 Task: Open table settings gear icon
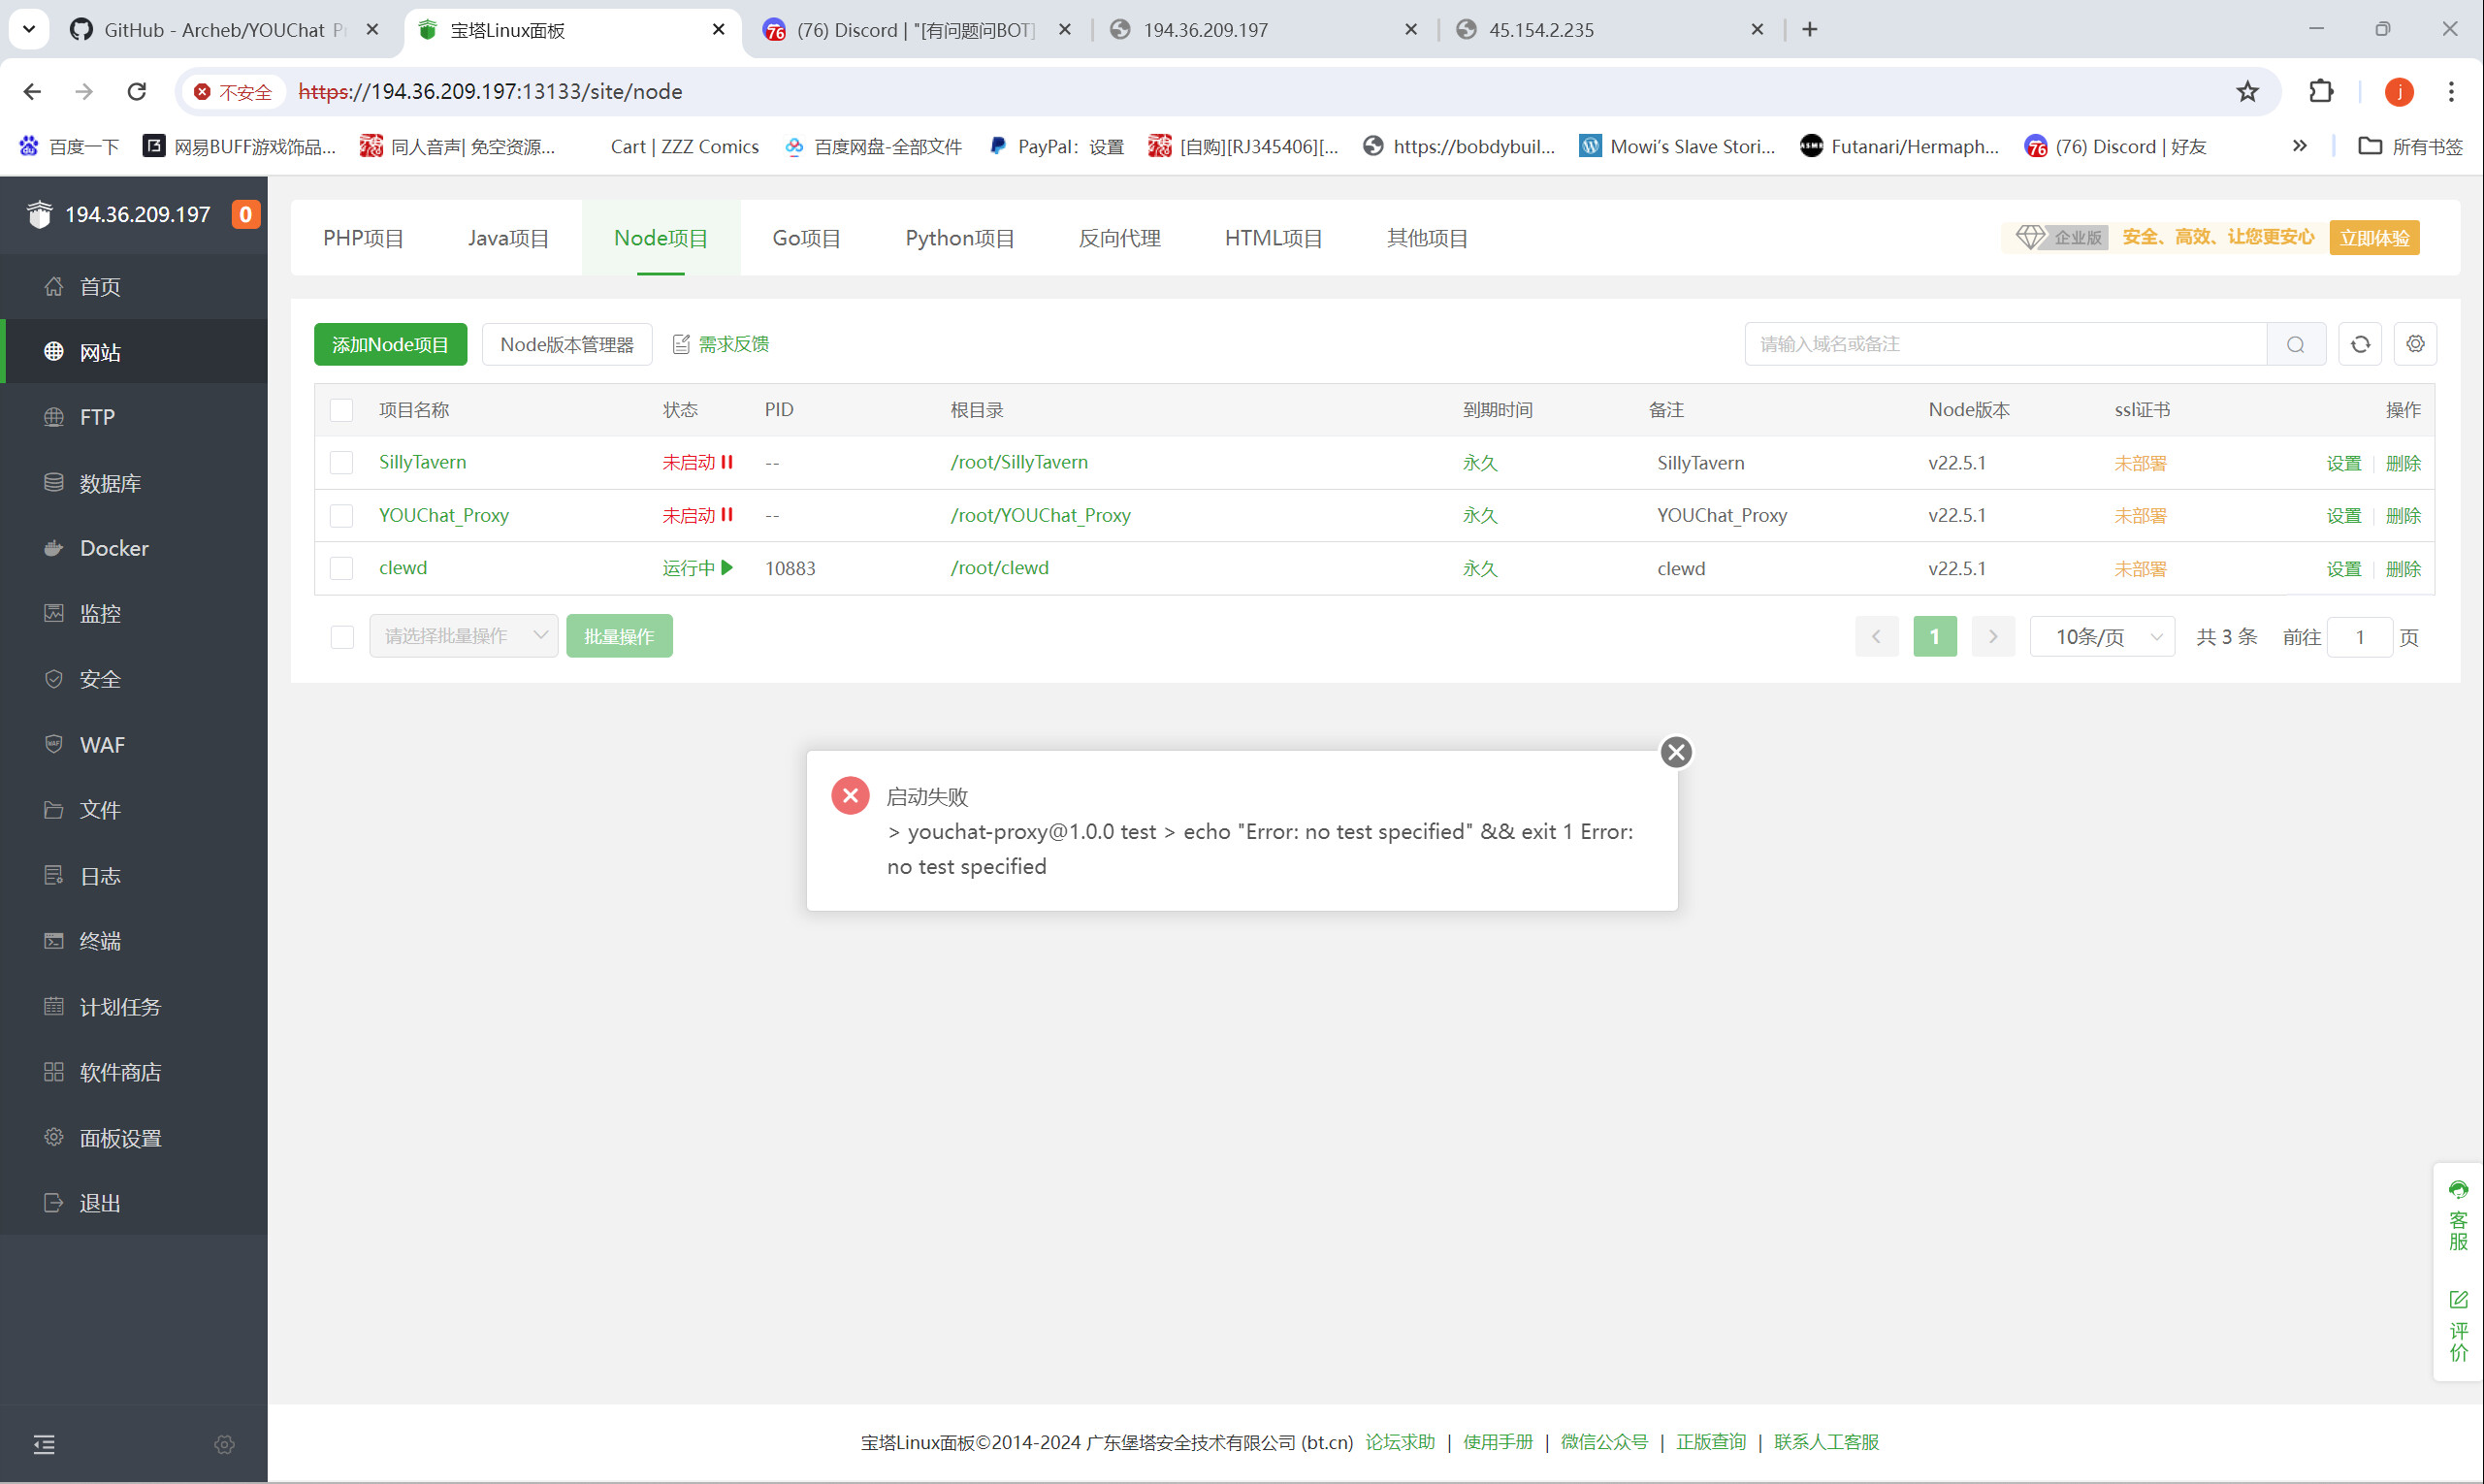point(2415,344)
